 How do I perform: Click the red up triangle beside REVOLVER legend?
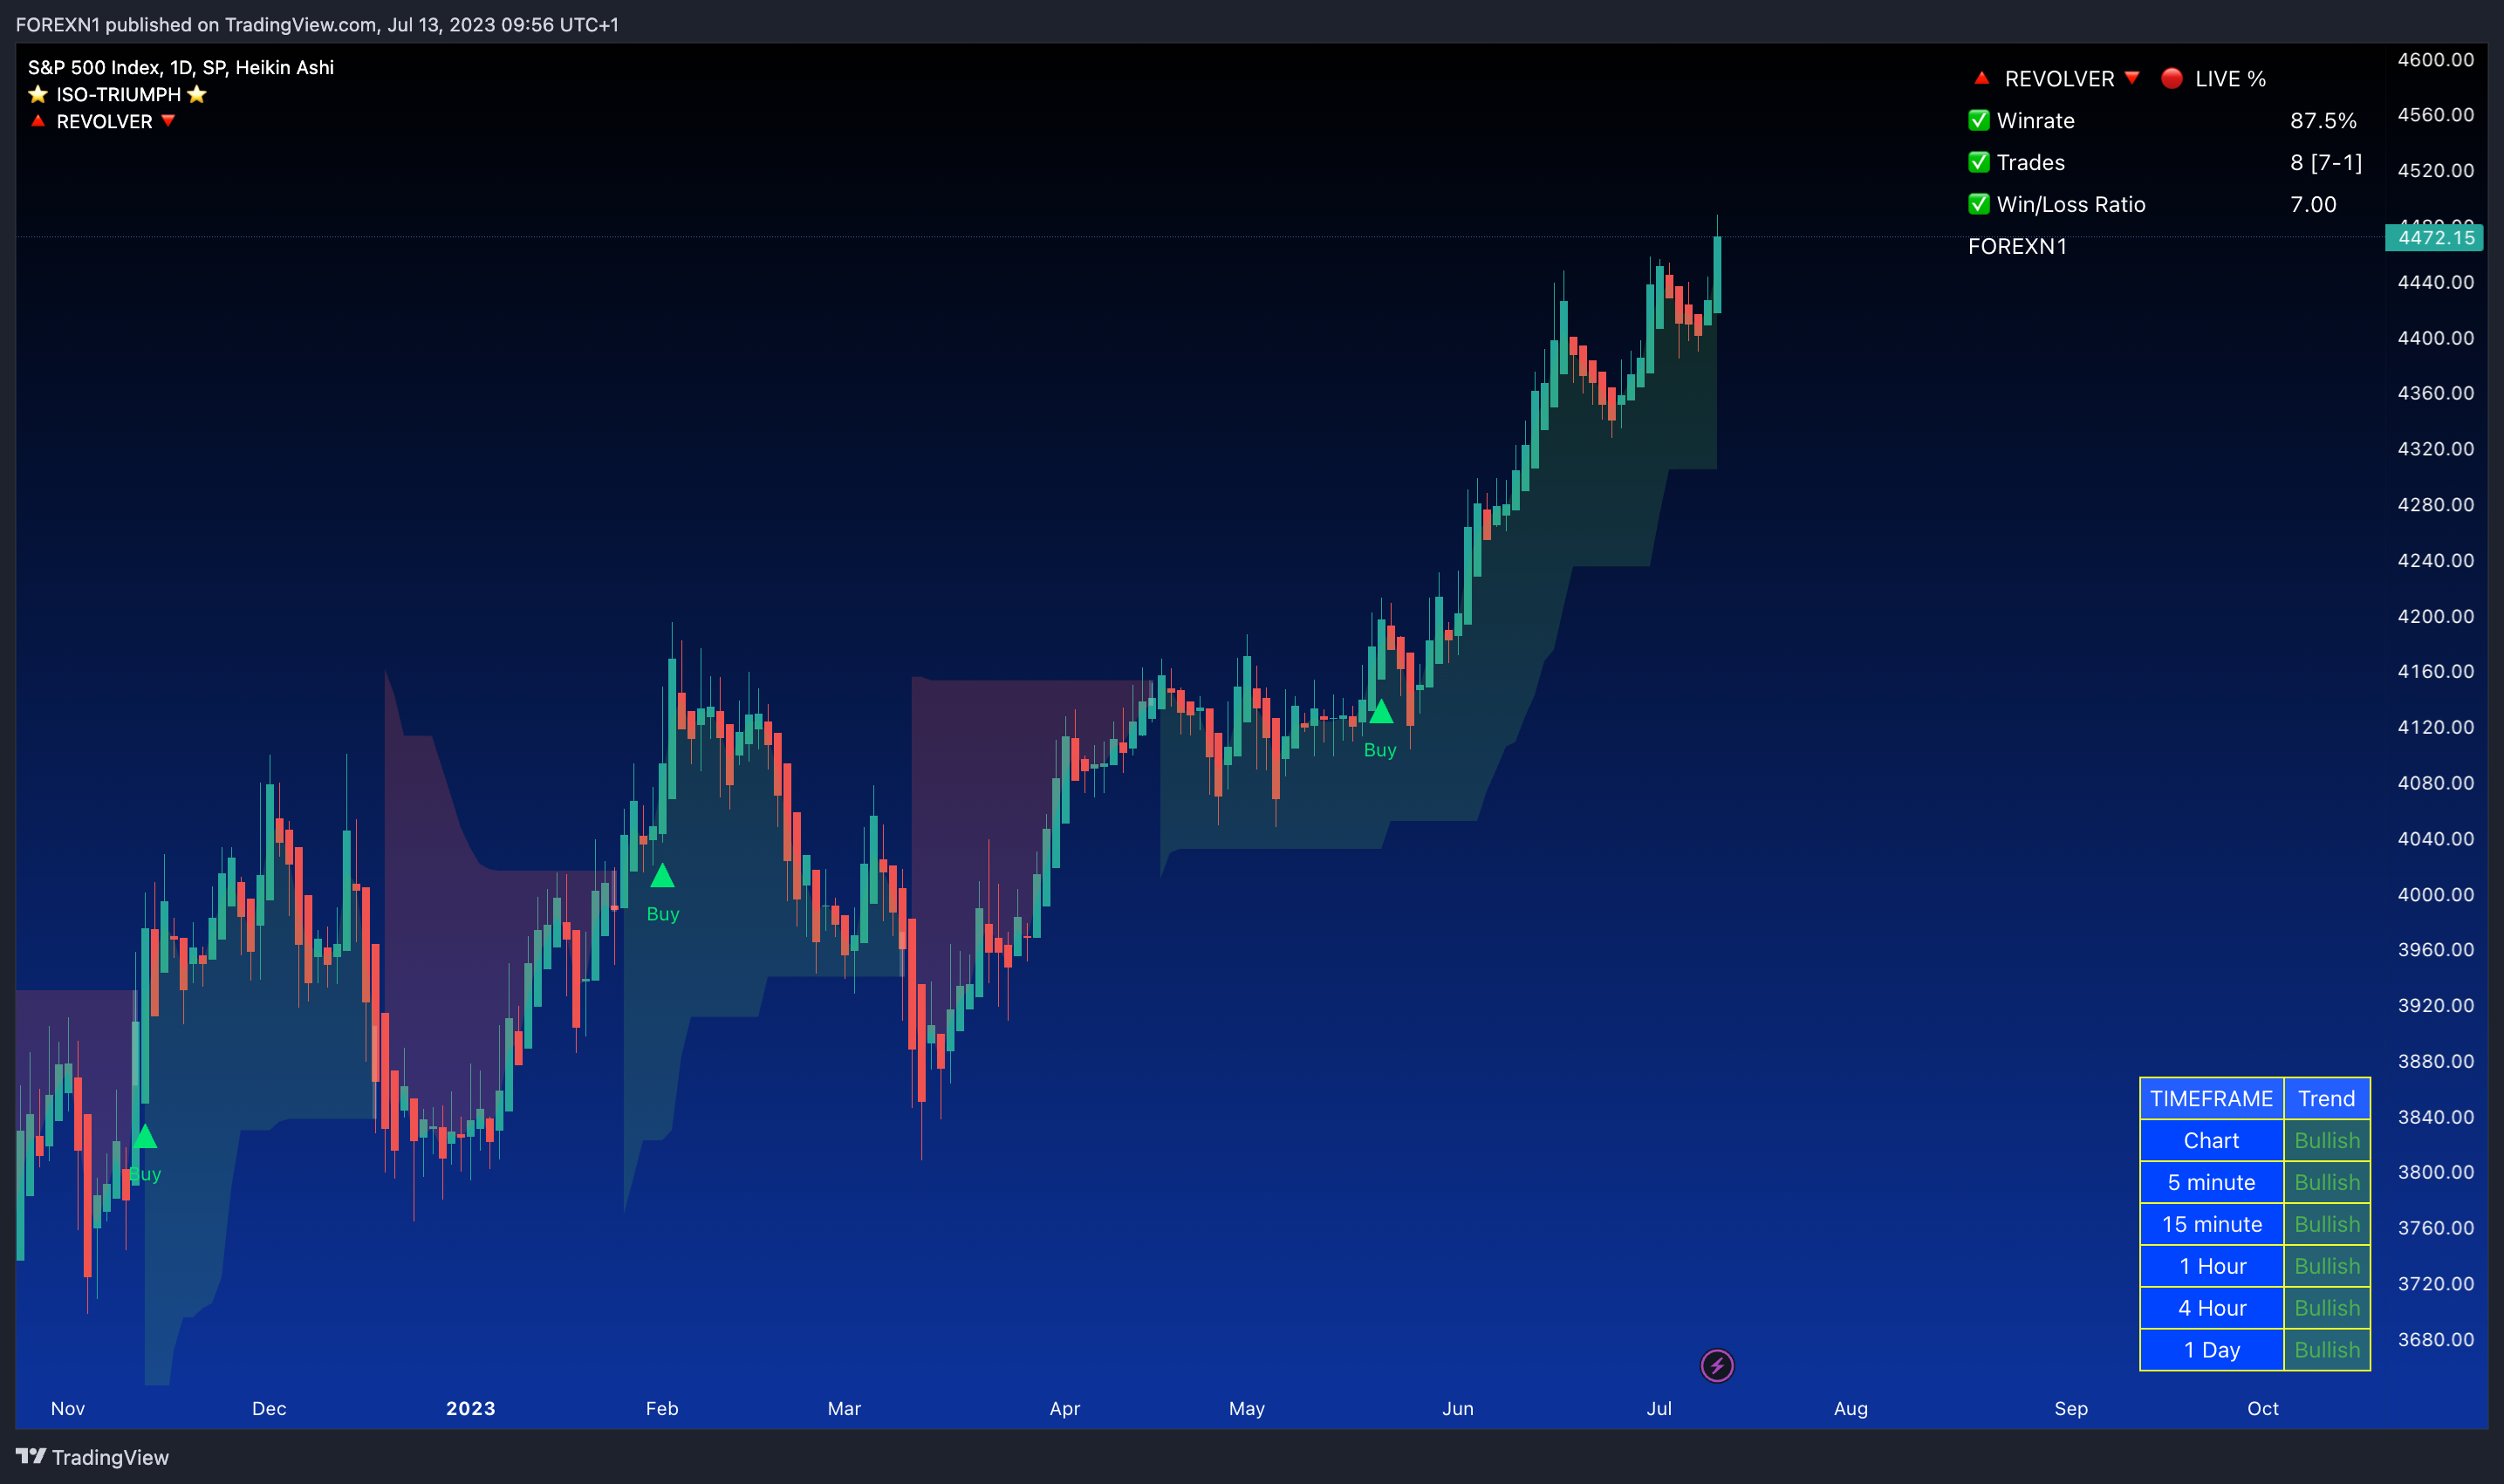38,121
